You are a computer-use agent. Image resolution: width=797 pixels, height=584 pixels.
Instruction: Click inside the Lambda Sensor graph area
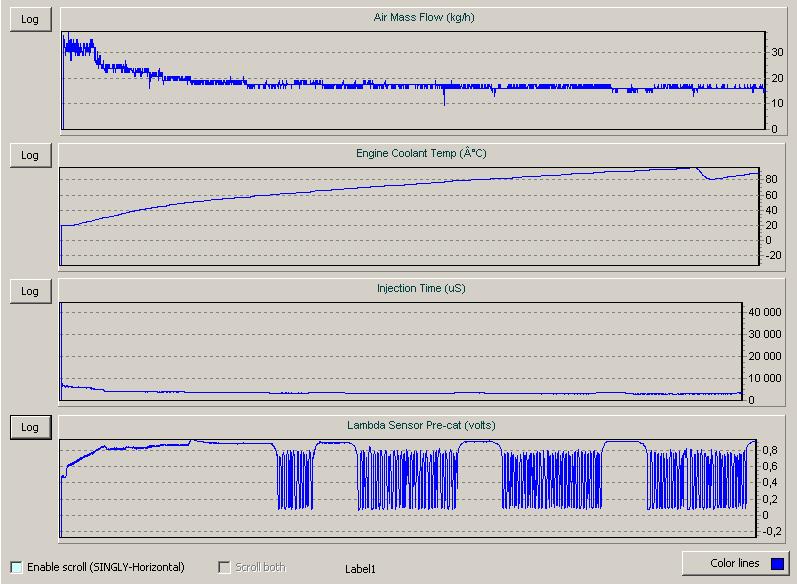(x=408, y=488)
